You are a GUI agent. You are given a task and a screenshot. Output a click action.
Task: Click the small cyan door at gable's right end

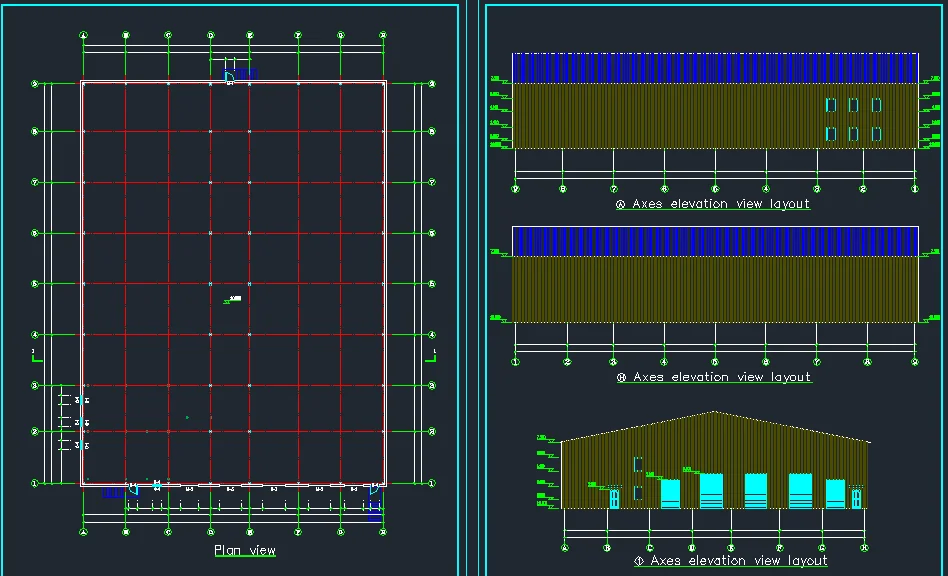[856, 497]
